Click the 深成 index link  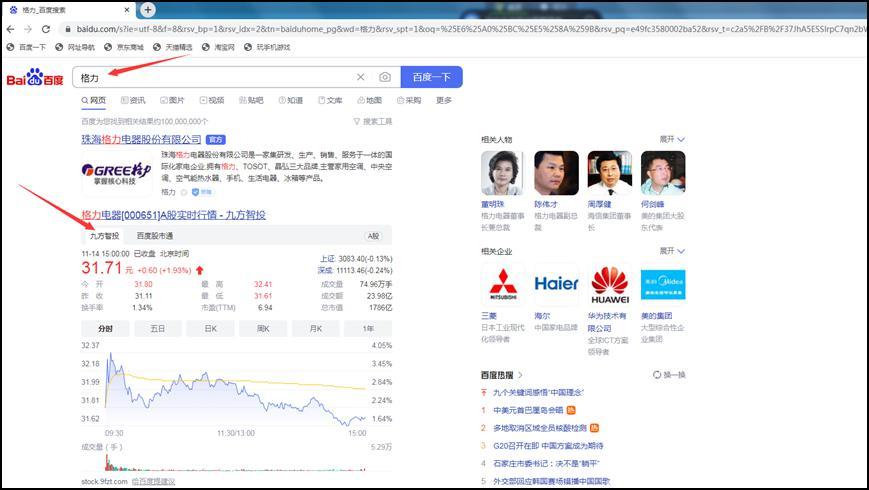[x=325, y=270]
